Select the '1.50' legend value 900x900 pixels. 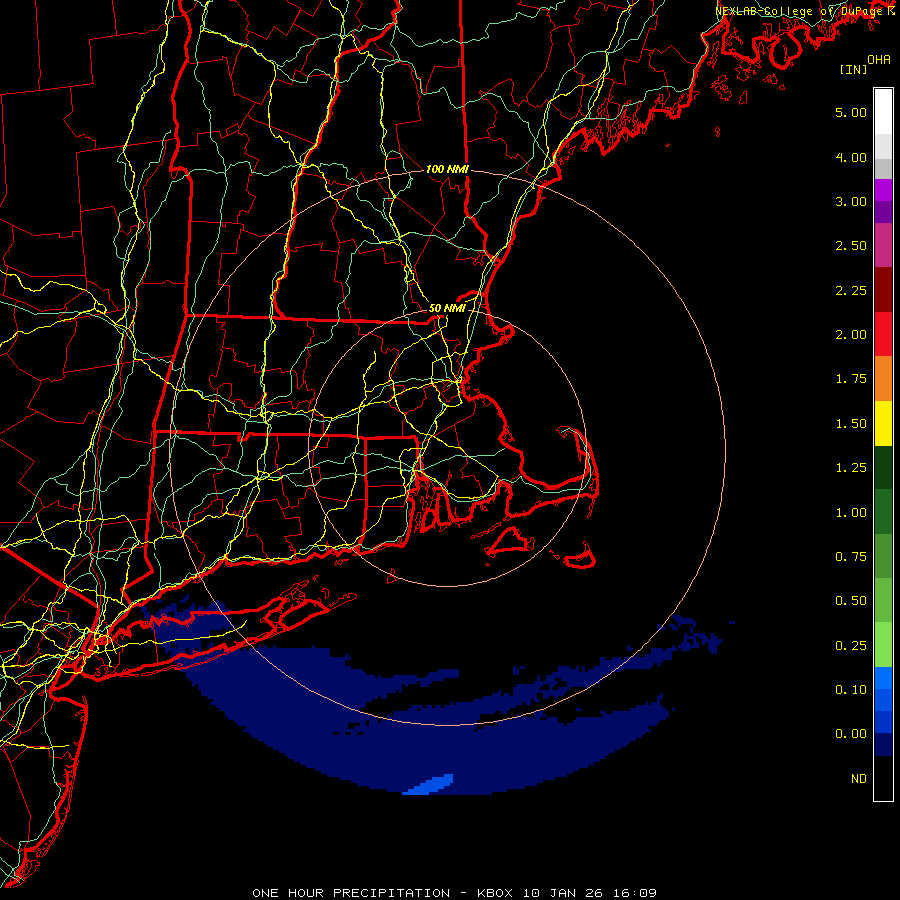pyautogui.click(x=851, y=424)
